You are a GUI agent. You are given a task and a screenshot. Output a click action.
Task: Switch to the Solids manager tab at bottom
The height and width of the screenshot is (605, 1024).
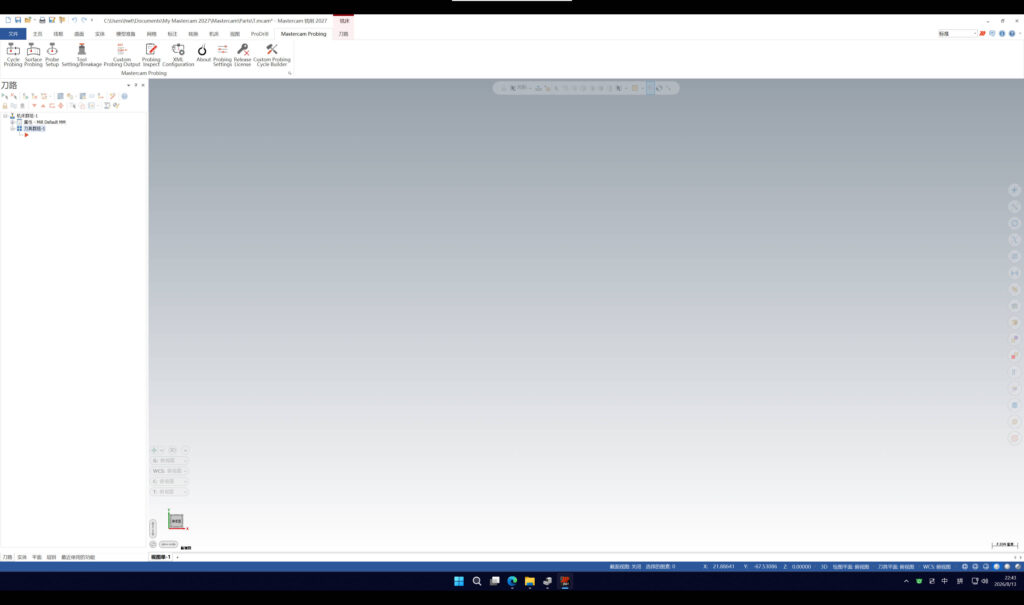pyautogui.click(x=22, y=557)
